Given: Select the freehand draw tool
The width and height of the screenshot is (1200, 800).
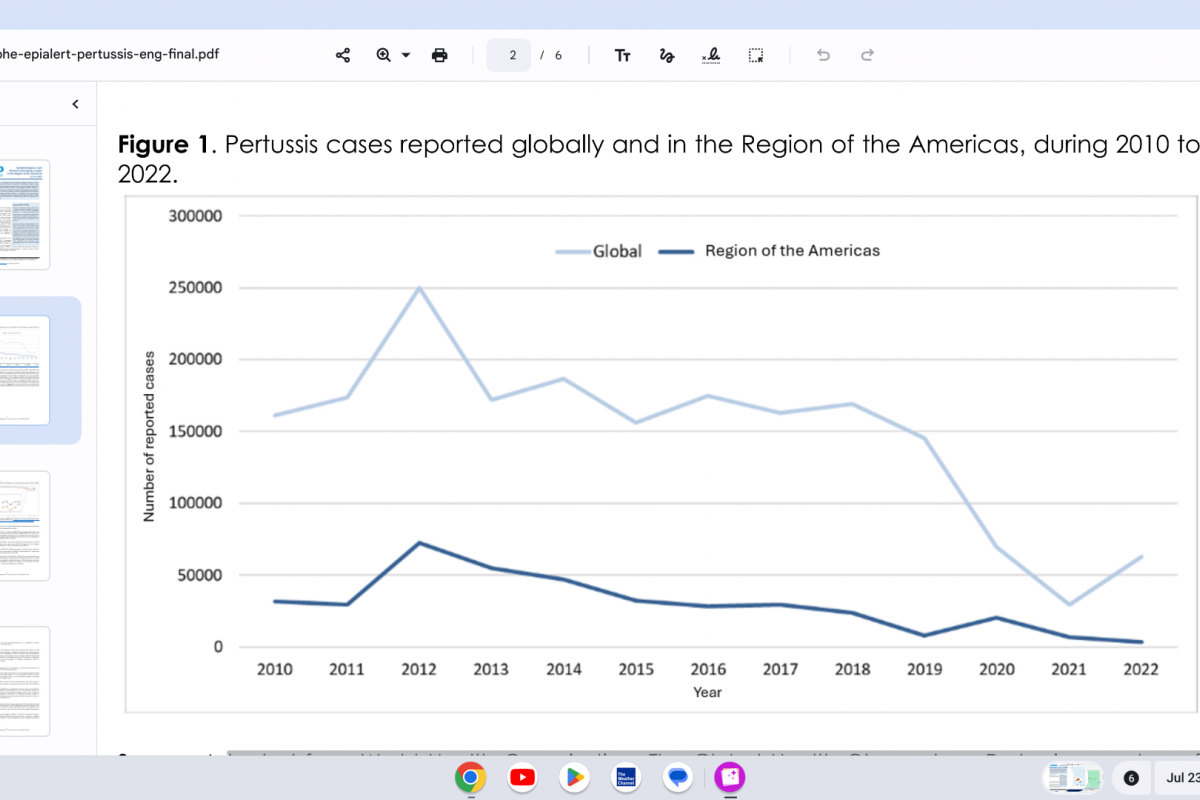Looking at the screenshot, I should [667, 55].
